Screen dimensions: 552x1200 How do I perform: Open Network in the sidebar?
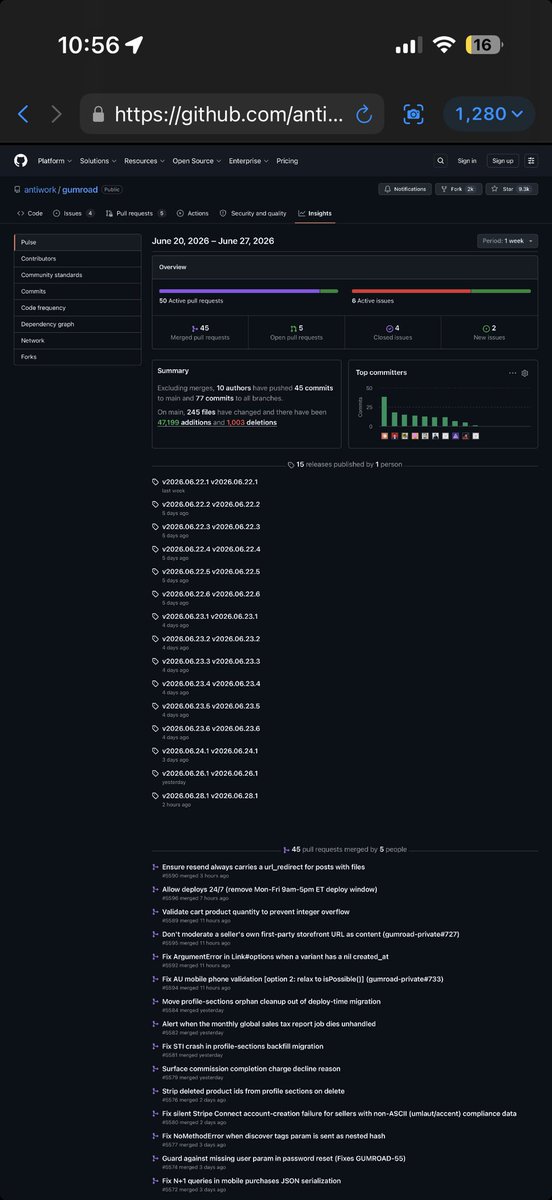click(78, 340)
